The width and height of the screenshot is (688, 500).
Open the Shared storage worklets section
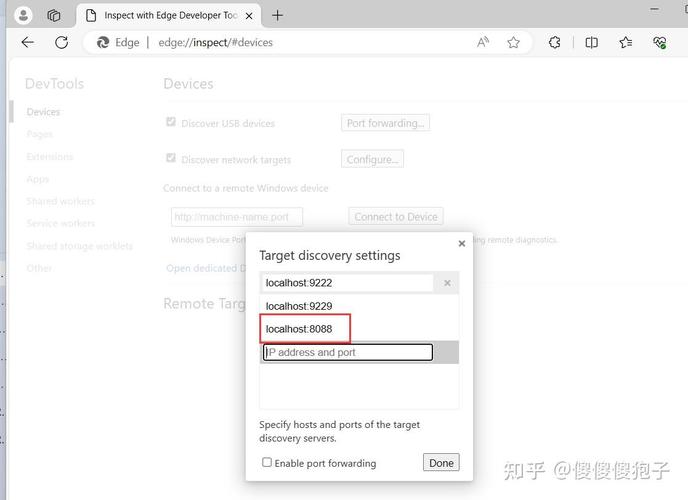pos(79,246)
